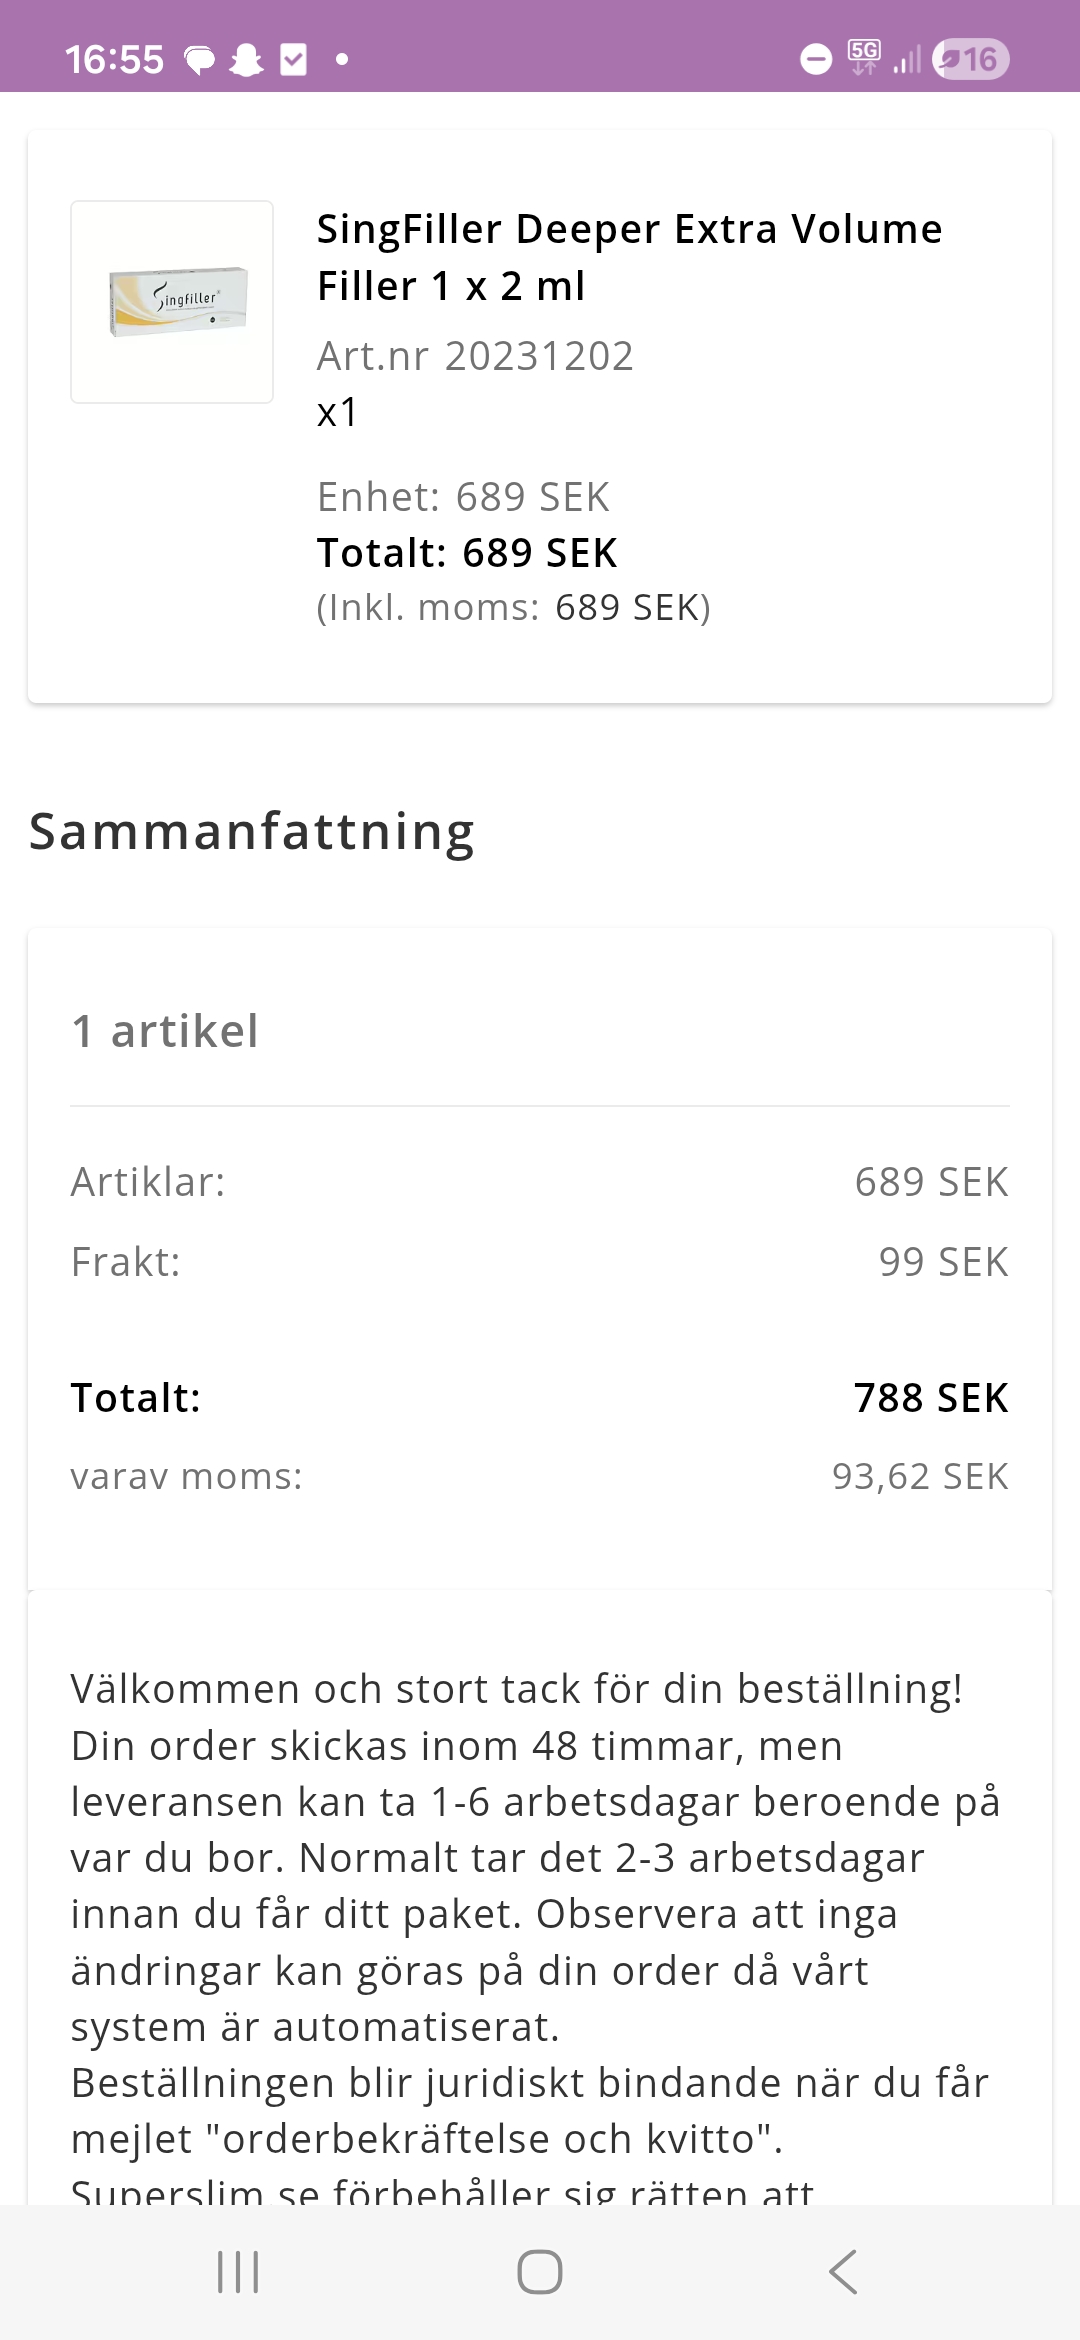This screenshot has width=1080, height=2340.
Task: Open the recent apps view
Action: [x=238, y=2272]
